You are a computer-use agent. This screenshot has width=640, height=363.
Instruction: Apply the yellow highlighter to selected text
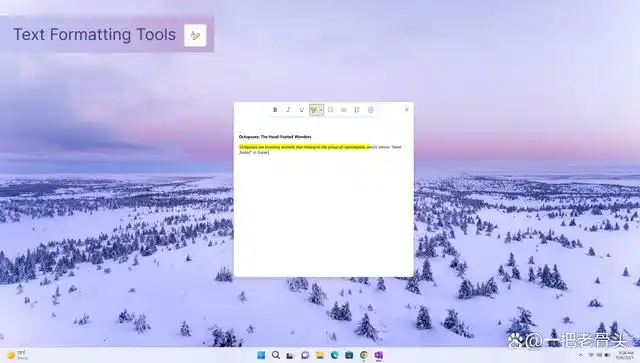coord(313,110)
